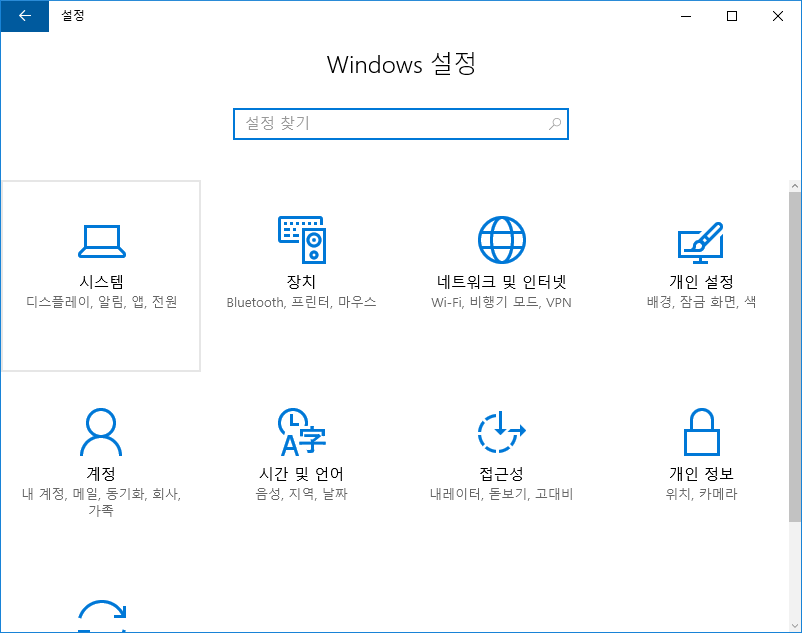
Task: Maximize the 설정 window
Action: click(x=732, y=16)
